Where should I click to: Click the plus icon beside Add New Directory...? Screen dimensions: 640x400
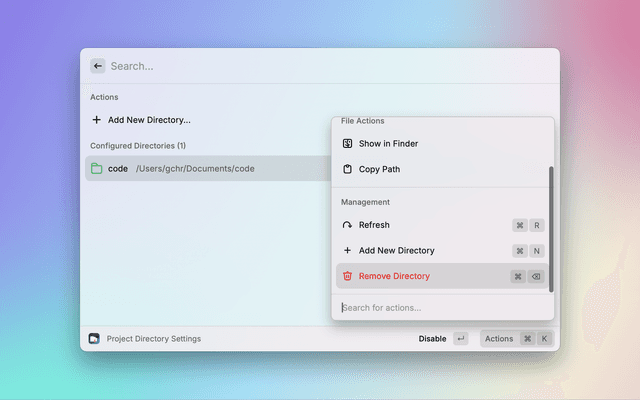97,120
